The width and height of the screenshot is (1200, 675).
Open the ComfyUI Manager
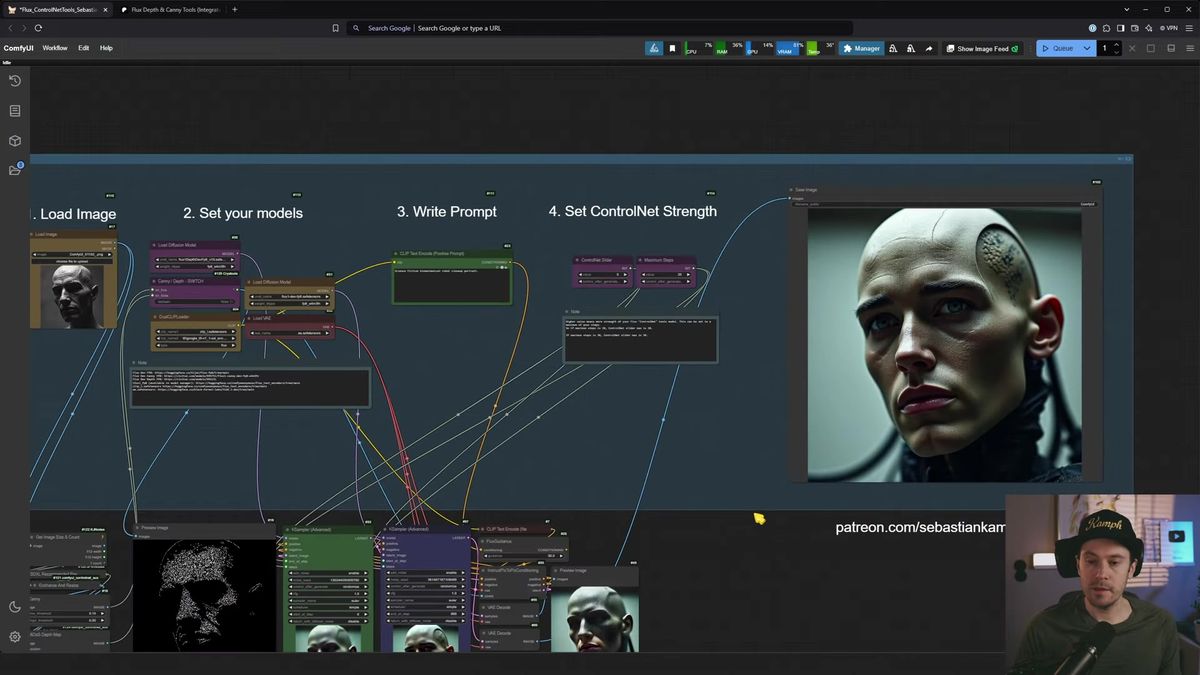click(862, 48)
